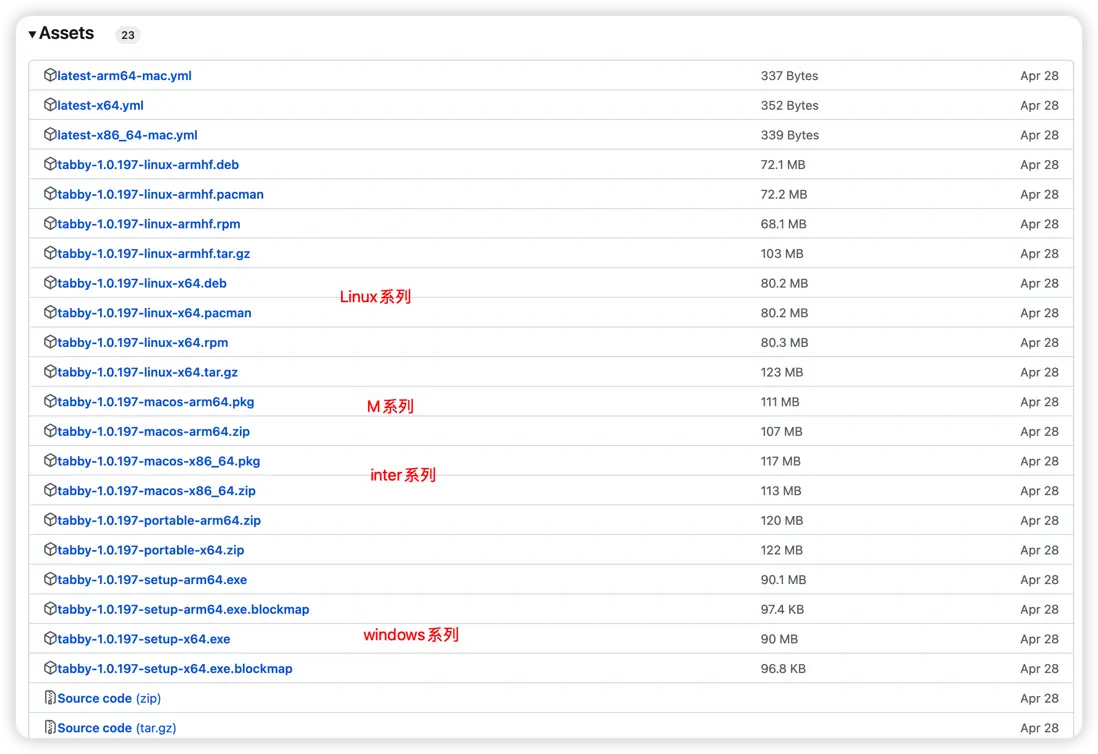The width and height of the screenshot is (1098, 754).
Task: Click package icon beside macos-arm64.zip
Action: (50, 431)
